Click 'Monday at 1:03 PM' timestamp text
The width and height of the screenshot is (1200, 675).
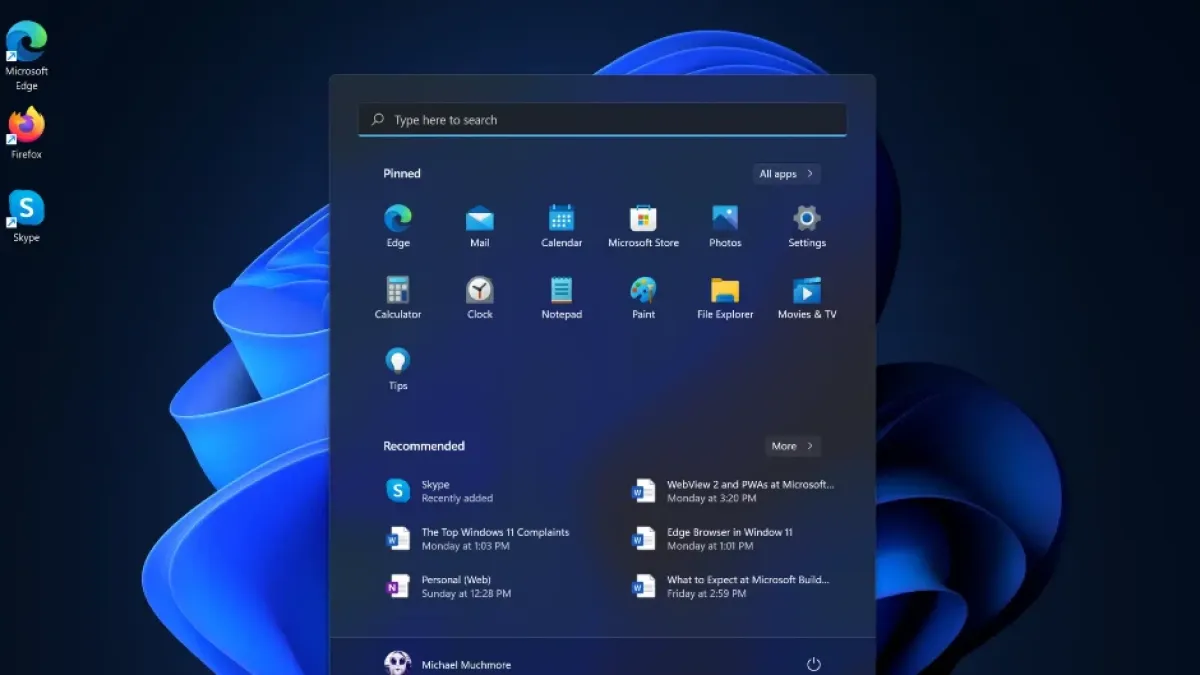tap(466, 546)
